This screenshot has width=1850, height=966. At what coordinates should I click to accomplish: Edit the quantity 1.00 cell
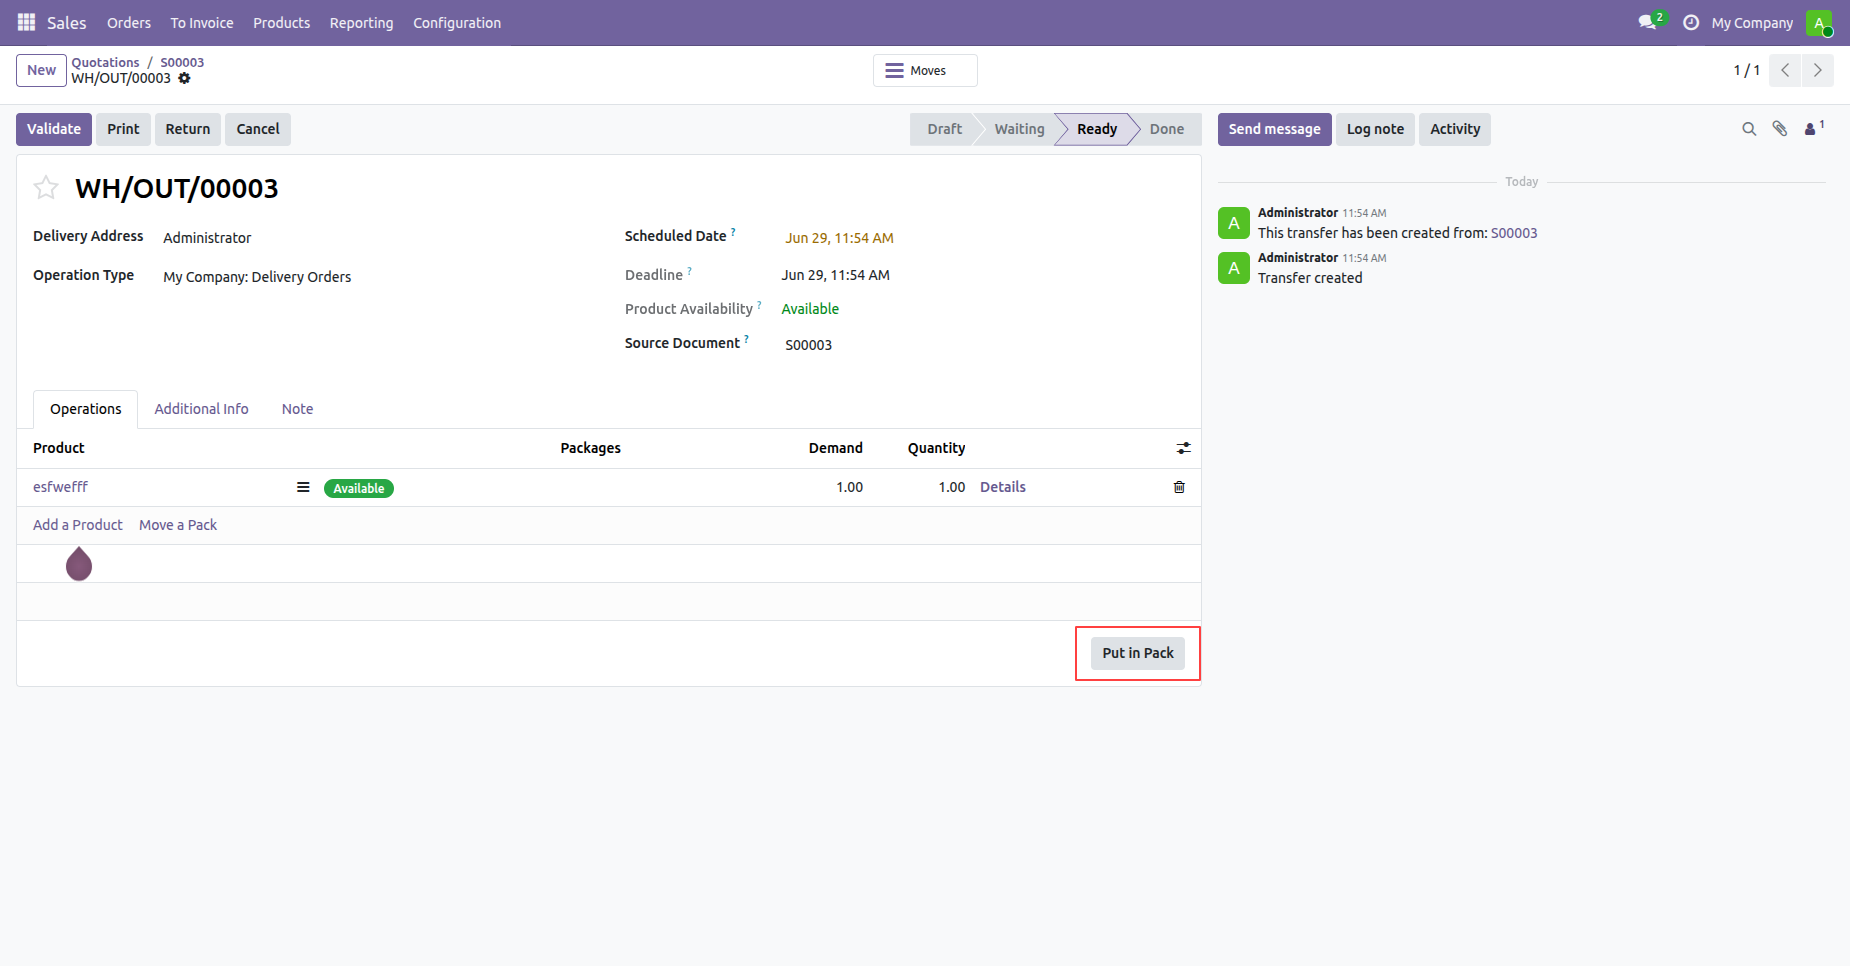coord(951,487)
